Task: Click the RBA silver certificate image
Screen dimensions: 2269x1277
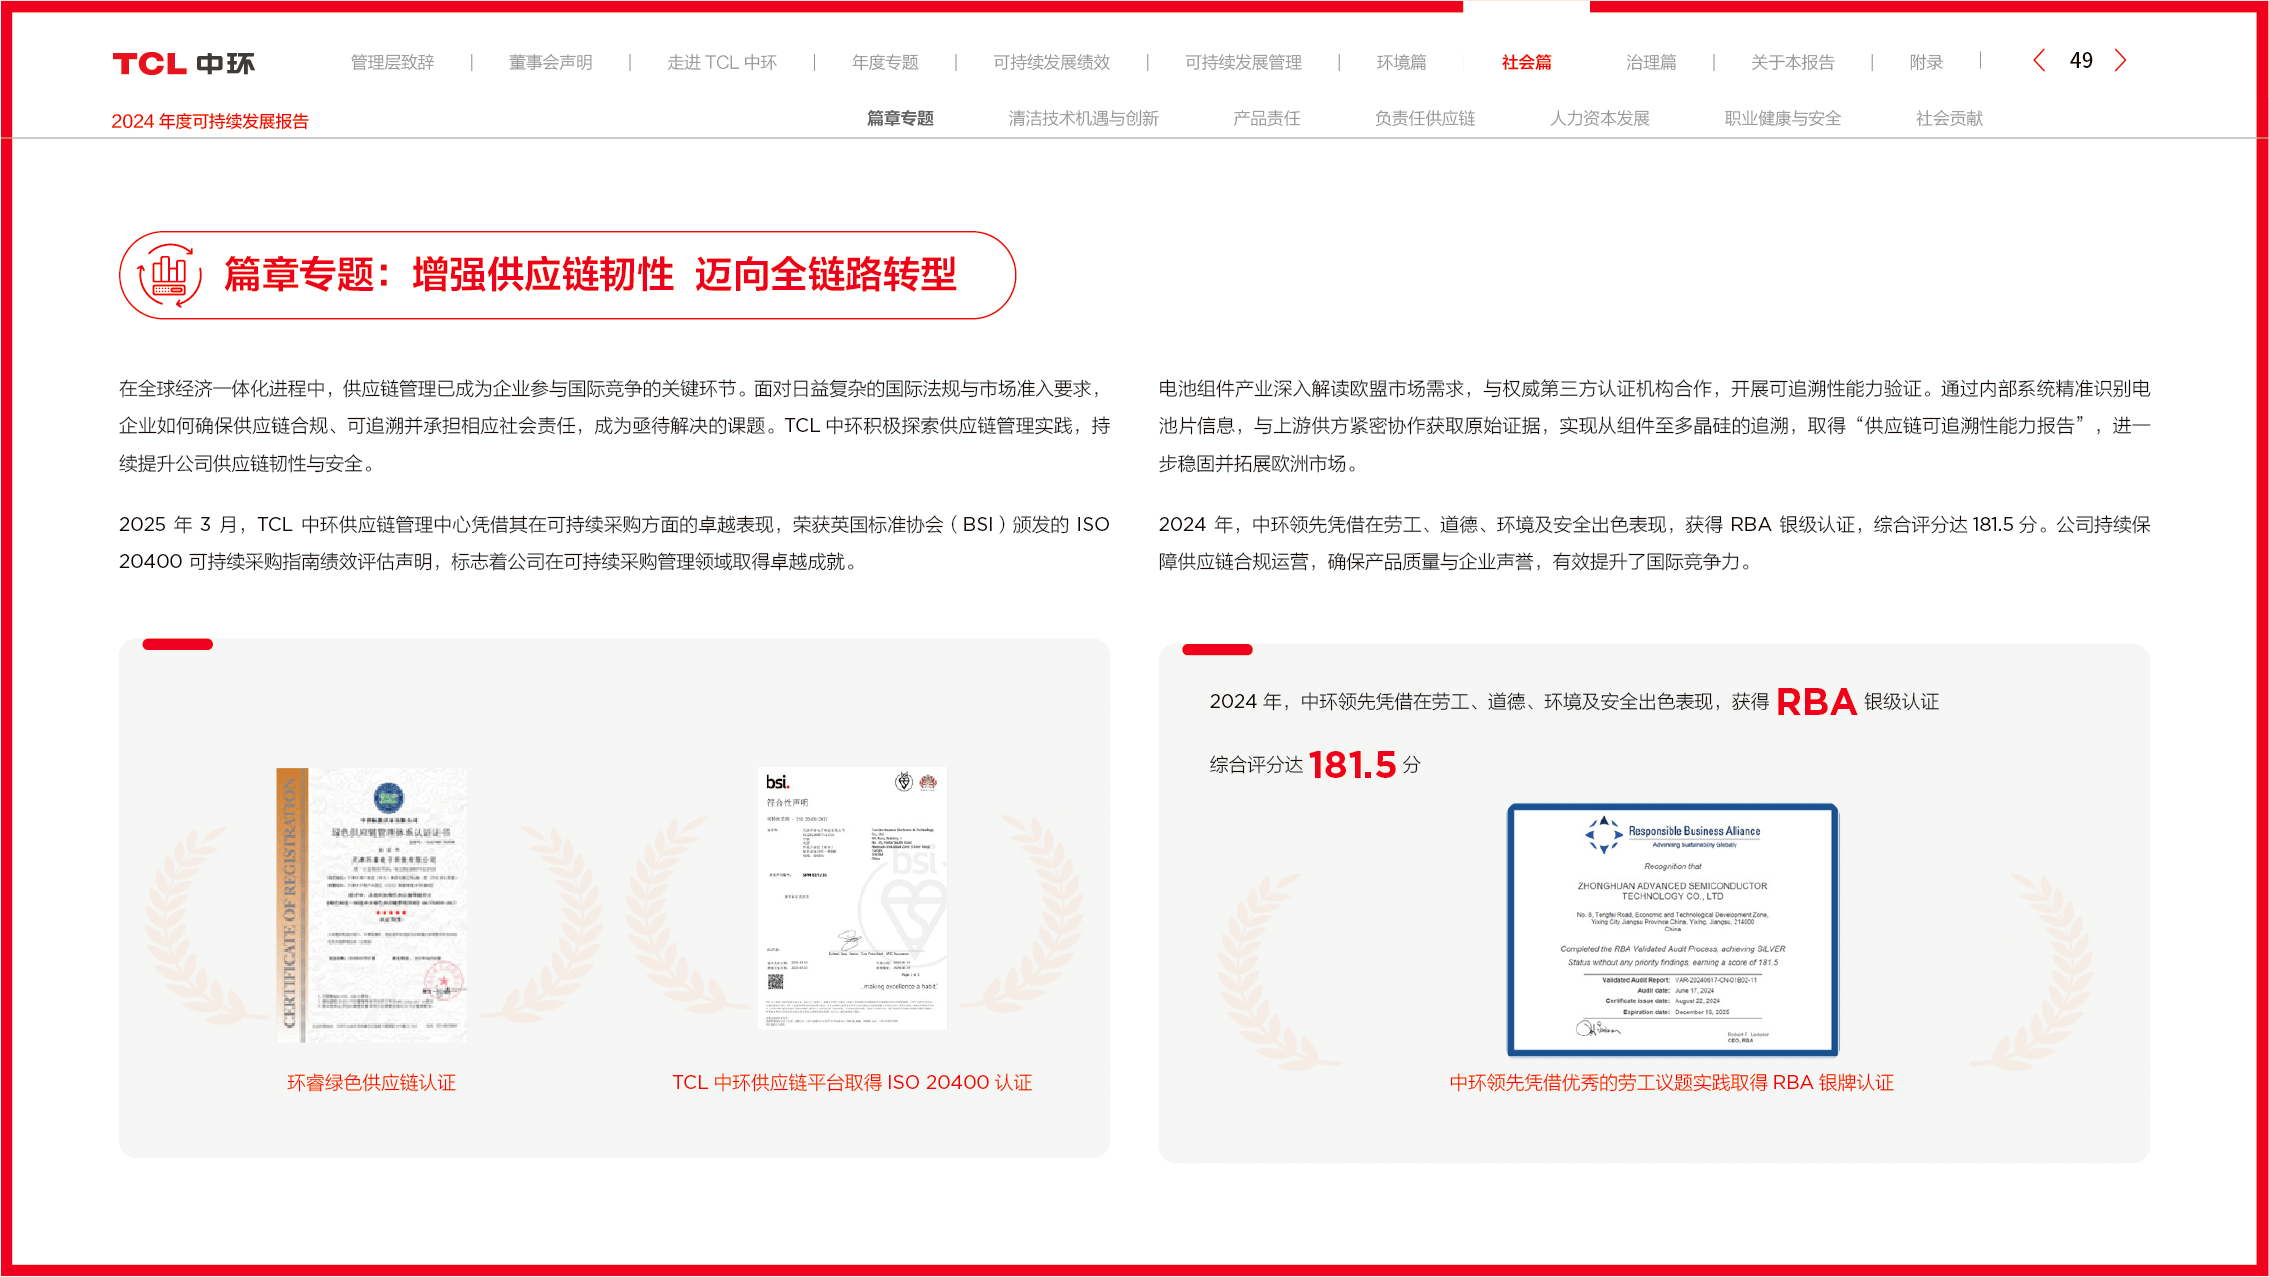Action: tap(1672, 929)
